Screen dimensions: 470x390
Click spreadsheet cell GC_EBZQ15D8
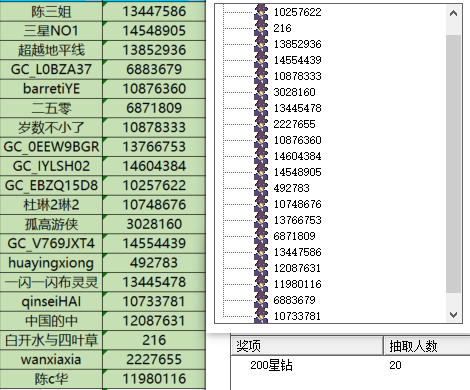tap(51, 186)
